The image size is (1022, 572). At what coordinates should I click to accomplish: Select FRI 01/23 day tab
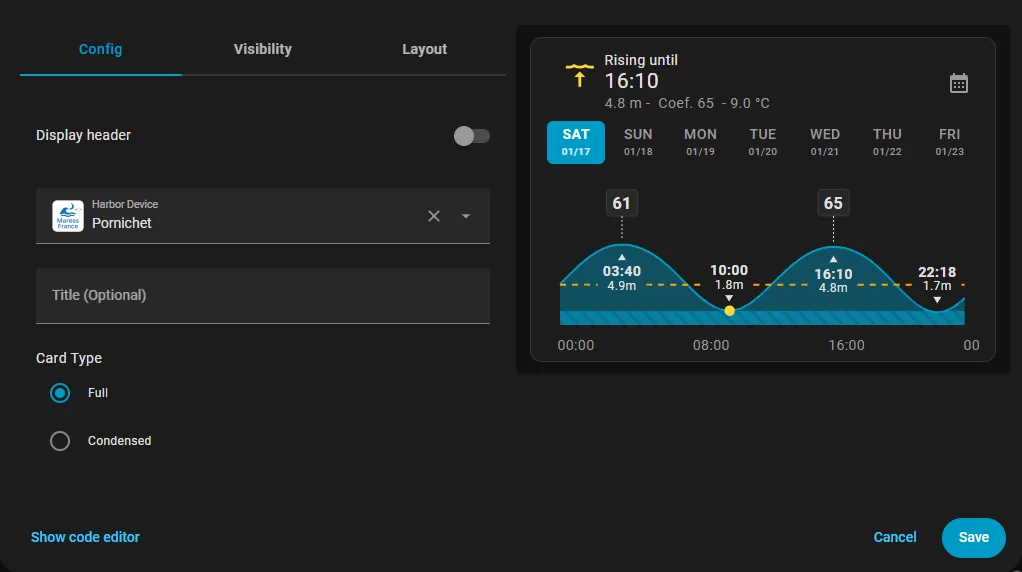click(950, 142)
